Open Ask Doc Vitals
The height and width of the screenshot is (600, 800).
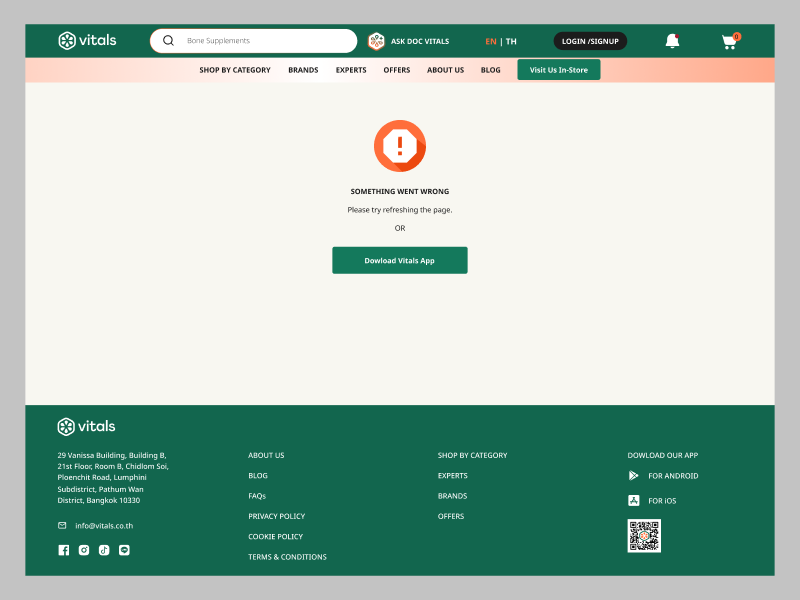pyautogui.click(x=420, y=41)
